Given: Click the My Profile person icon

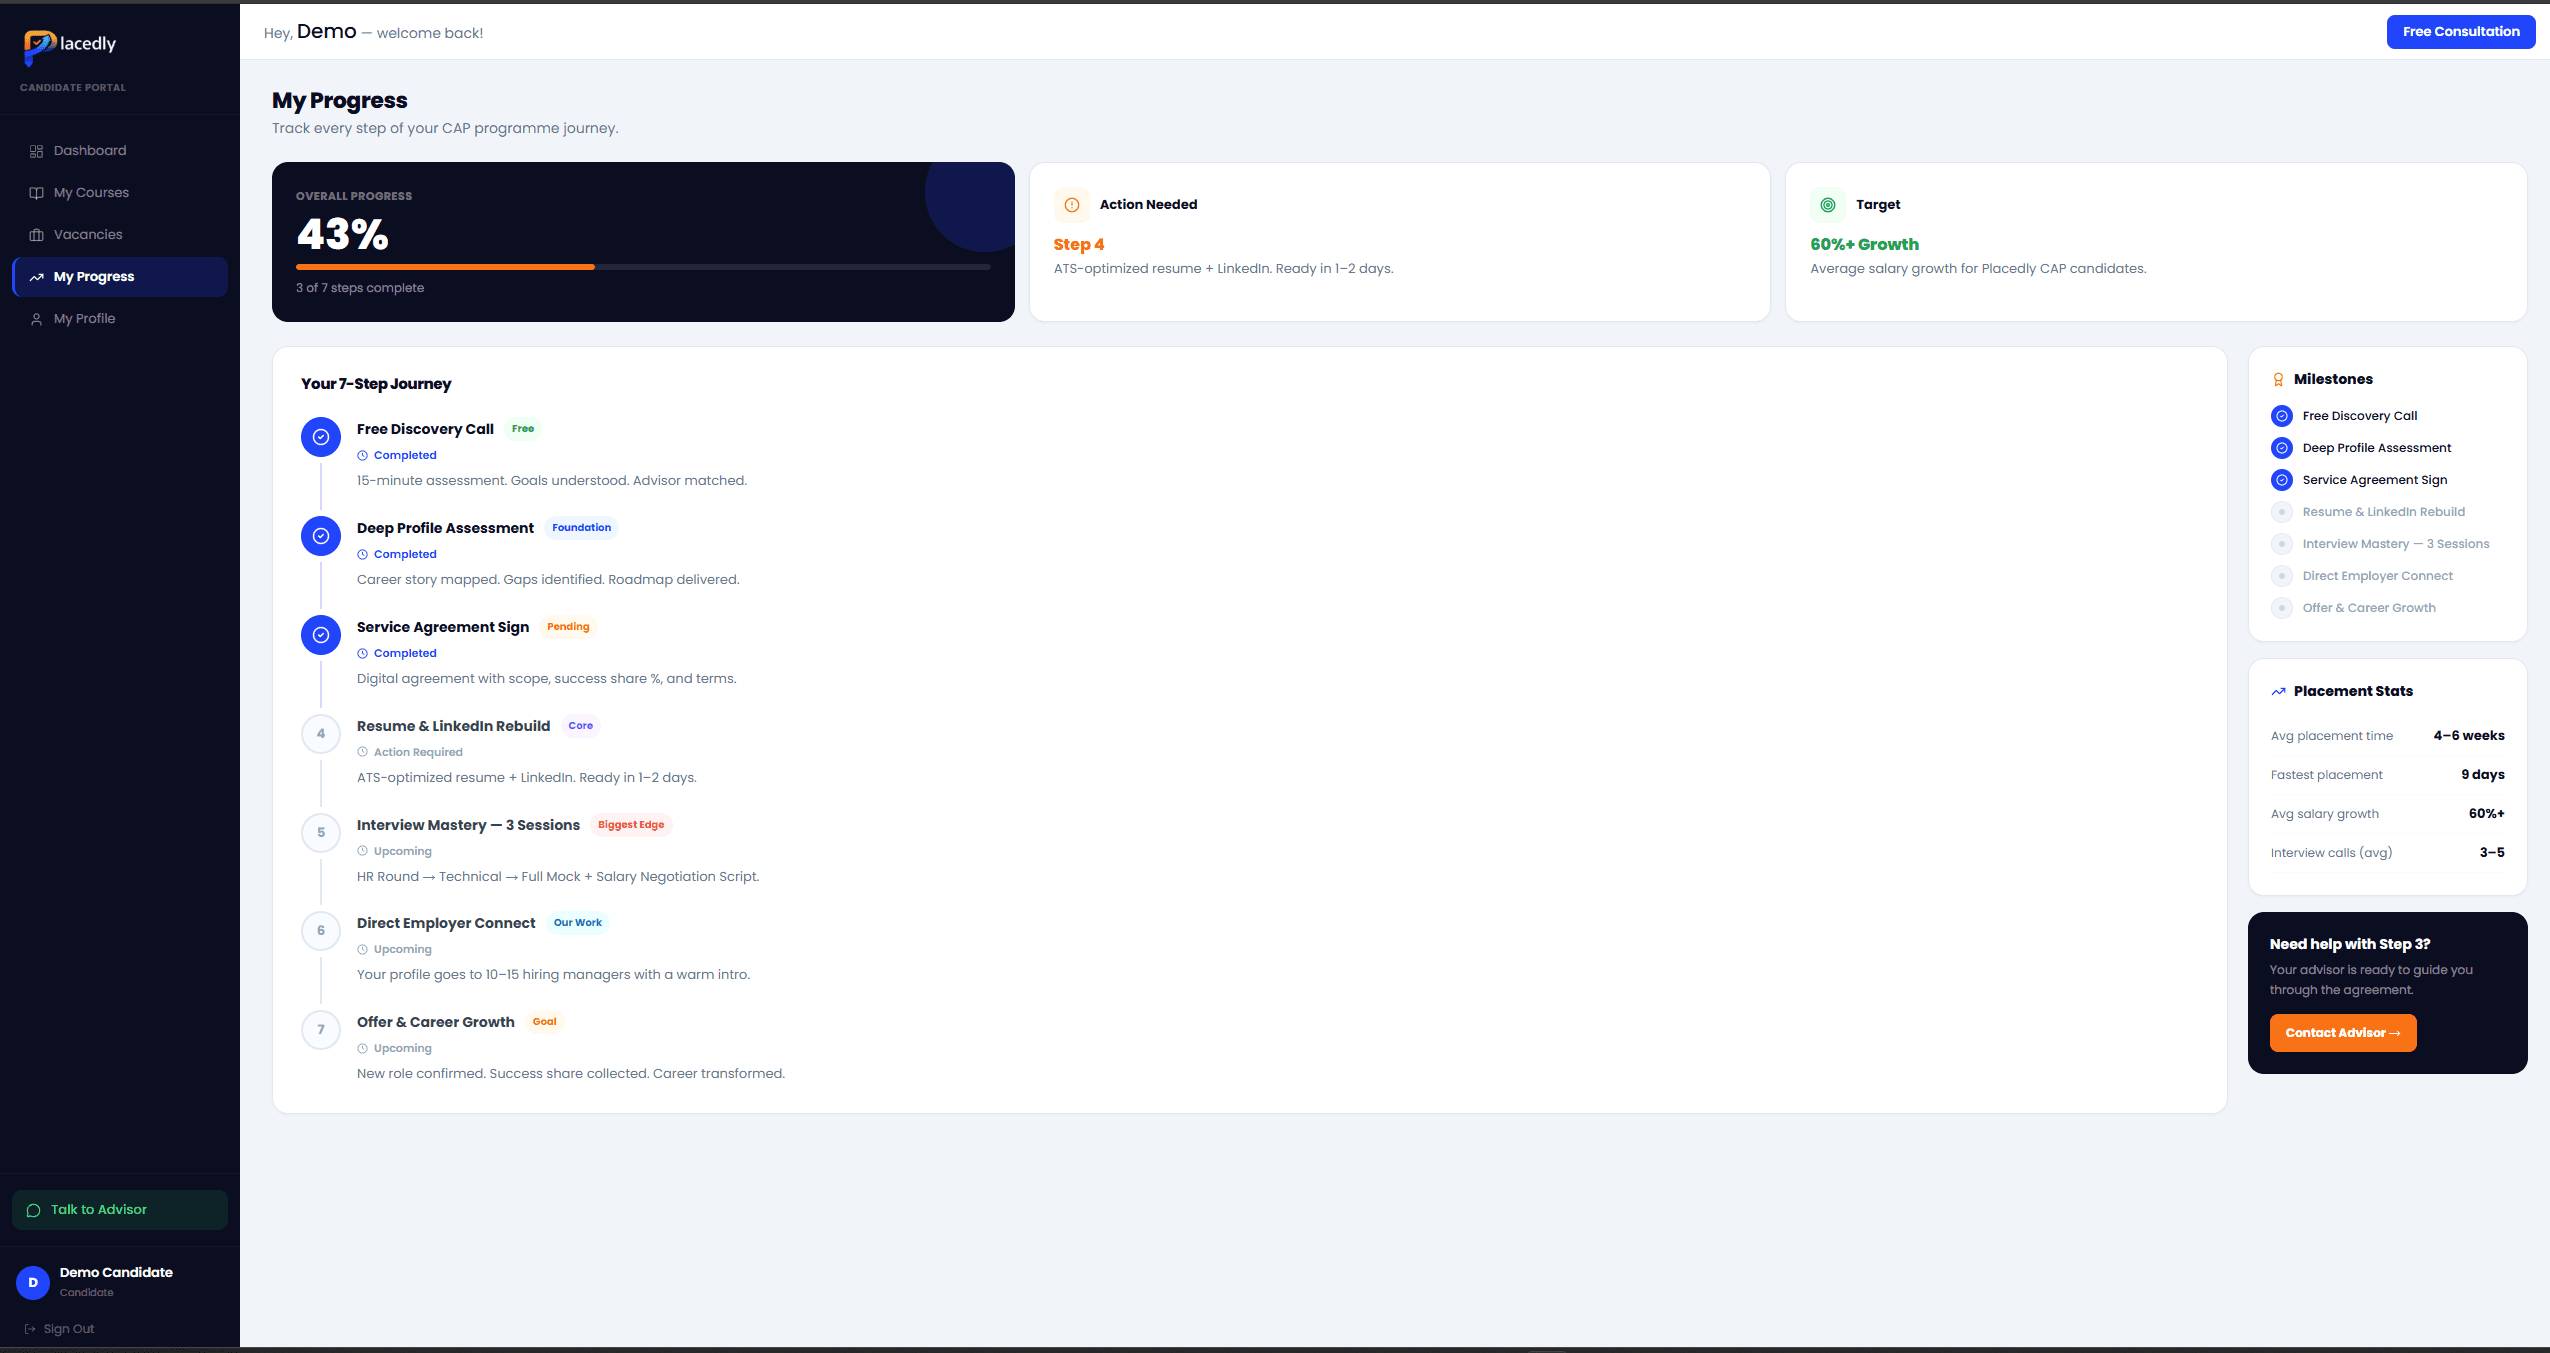Looking at the screenshot, I should click(x=36, y=319).
